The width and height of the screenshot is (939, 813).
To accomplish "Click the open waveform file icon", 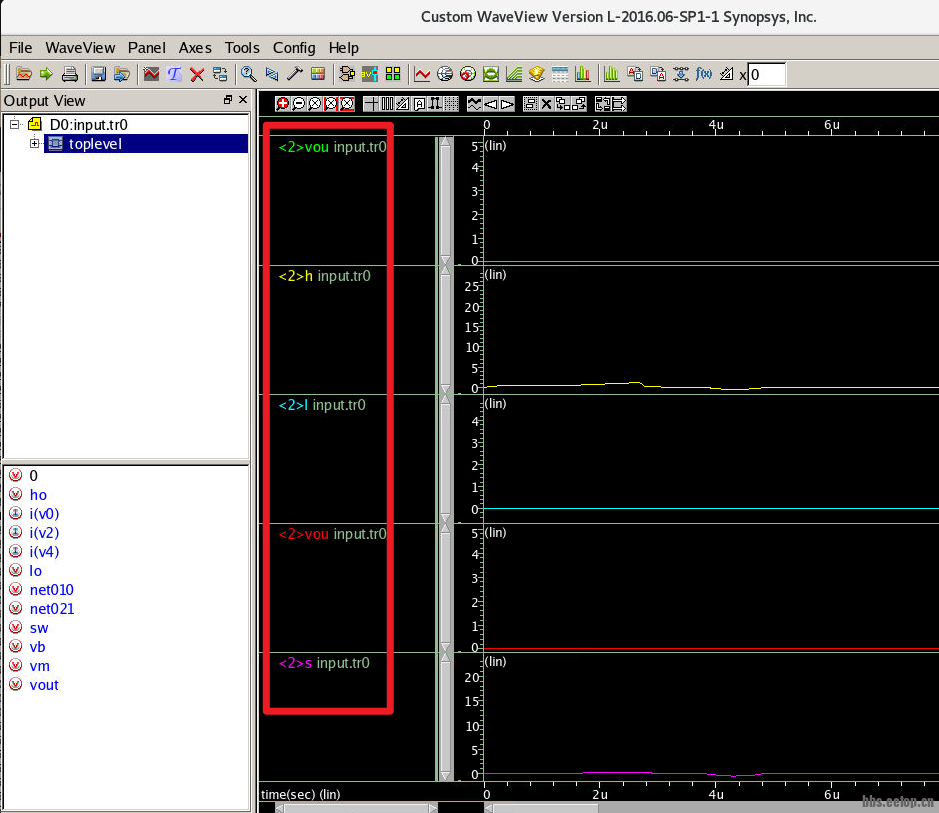I will click(23, 74).
